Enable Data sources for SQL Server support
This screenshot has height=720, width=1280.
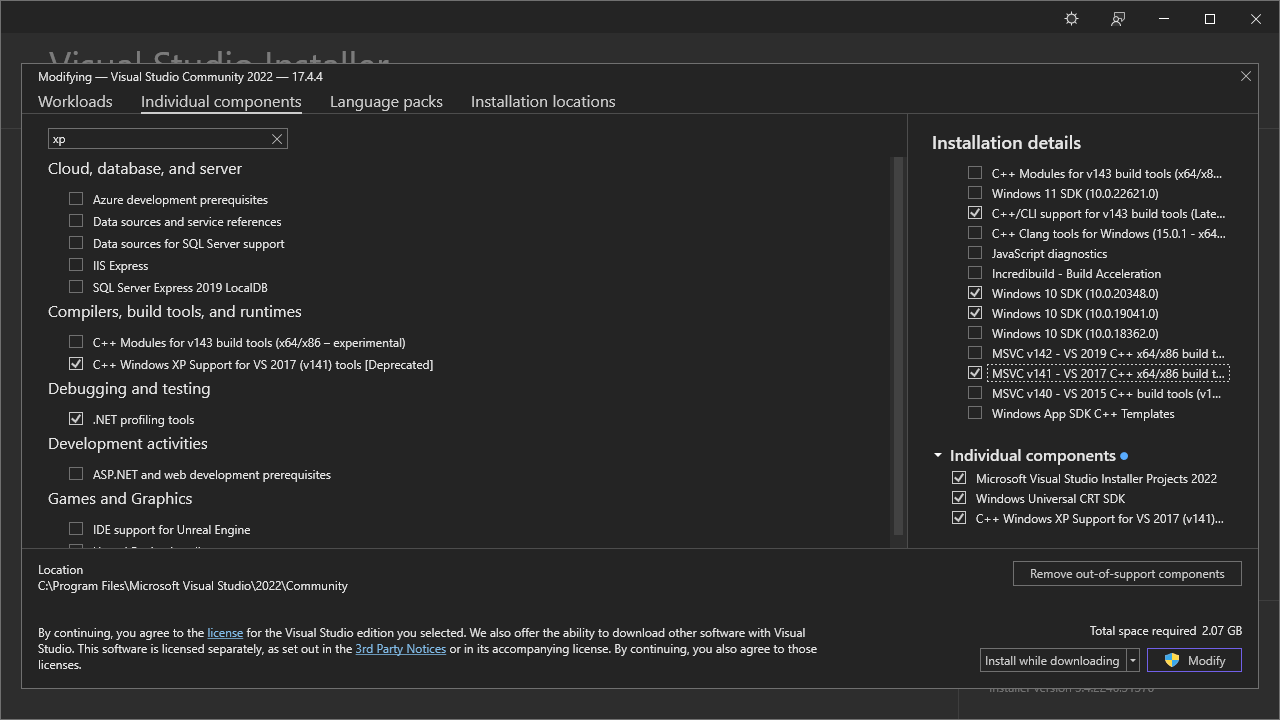76,243
